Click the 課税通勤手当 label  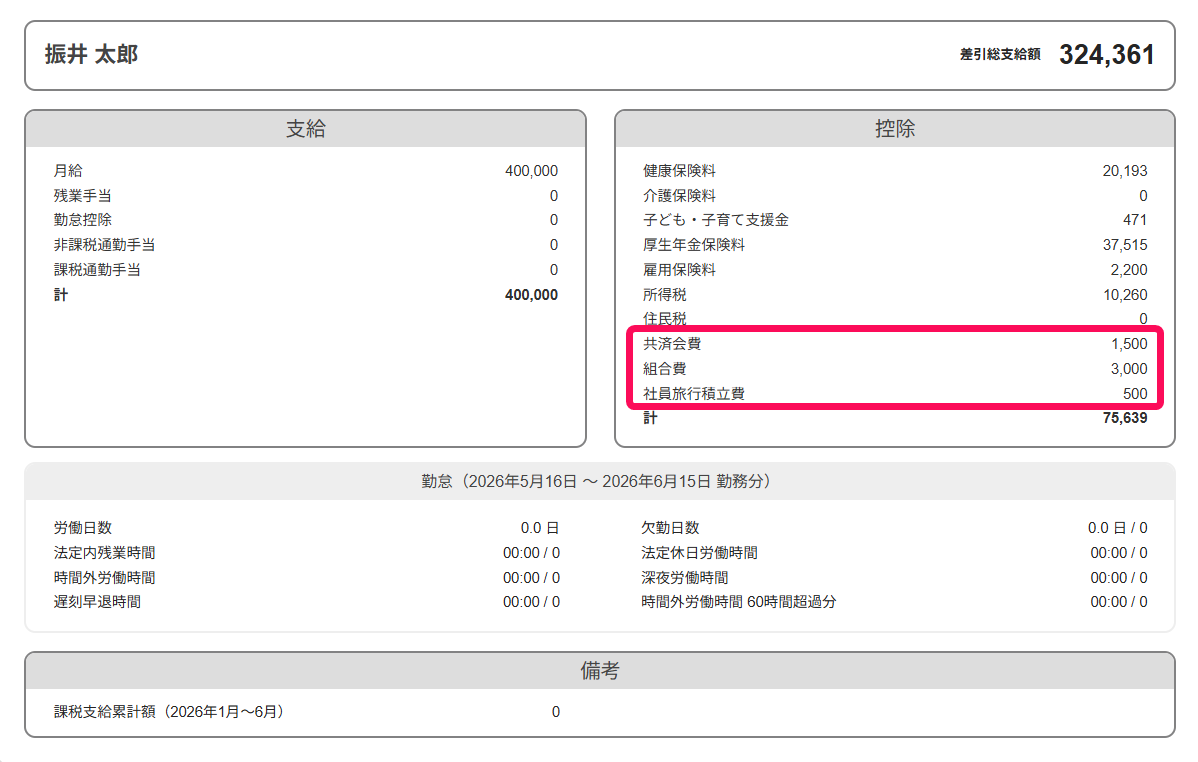[97, 270]
